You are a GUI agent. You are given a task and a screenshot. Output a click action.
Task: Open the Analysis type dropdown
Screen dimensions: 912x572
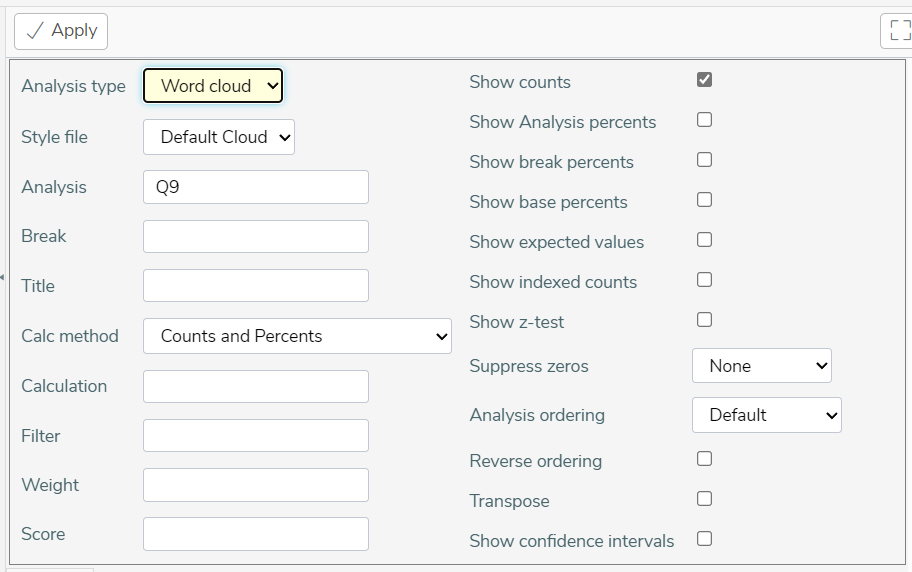tap(213, 86)
